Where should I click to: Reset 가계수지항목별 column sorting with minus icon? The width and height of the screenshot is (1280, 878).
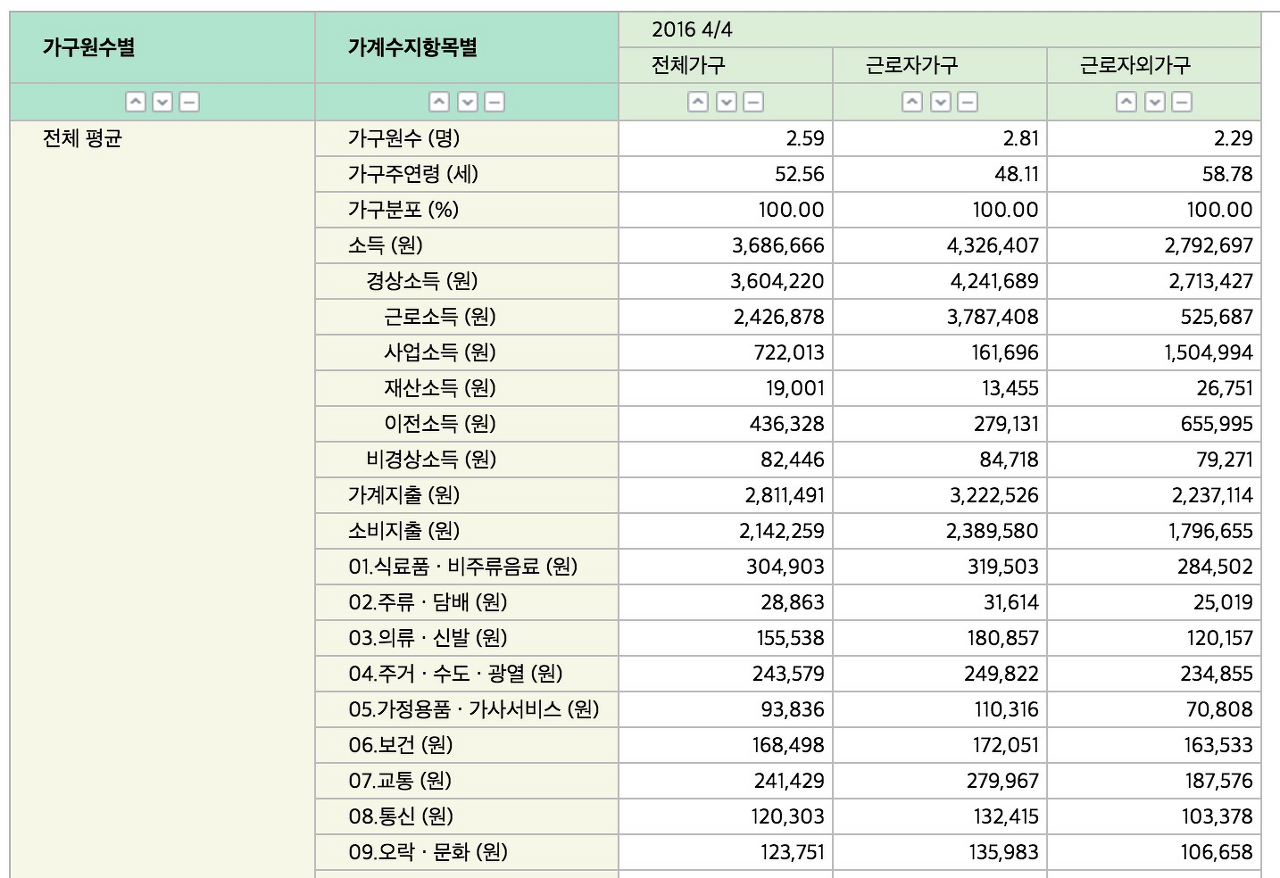click(x=494, y=102)
